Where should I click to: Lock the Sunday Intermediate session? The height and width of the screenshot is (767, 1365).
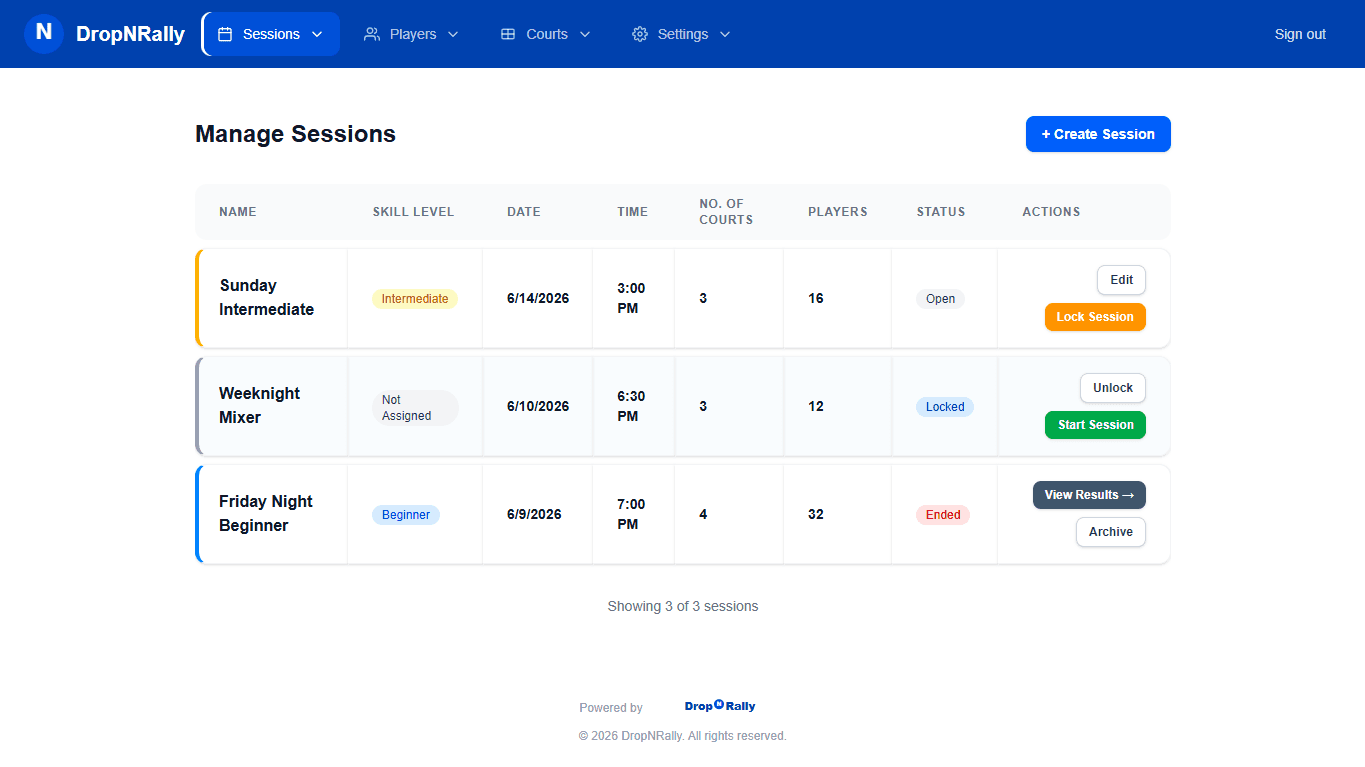[1095, 317]
